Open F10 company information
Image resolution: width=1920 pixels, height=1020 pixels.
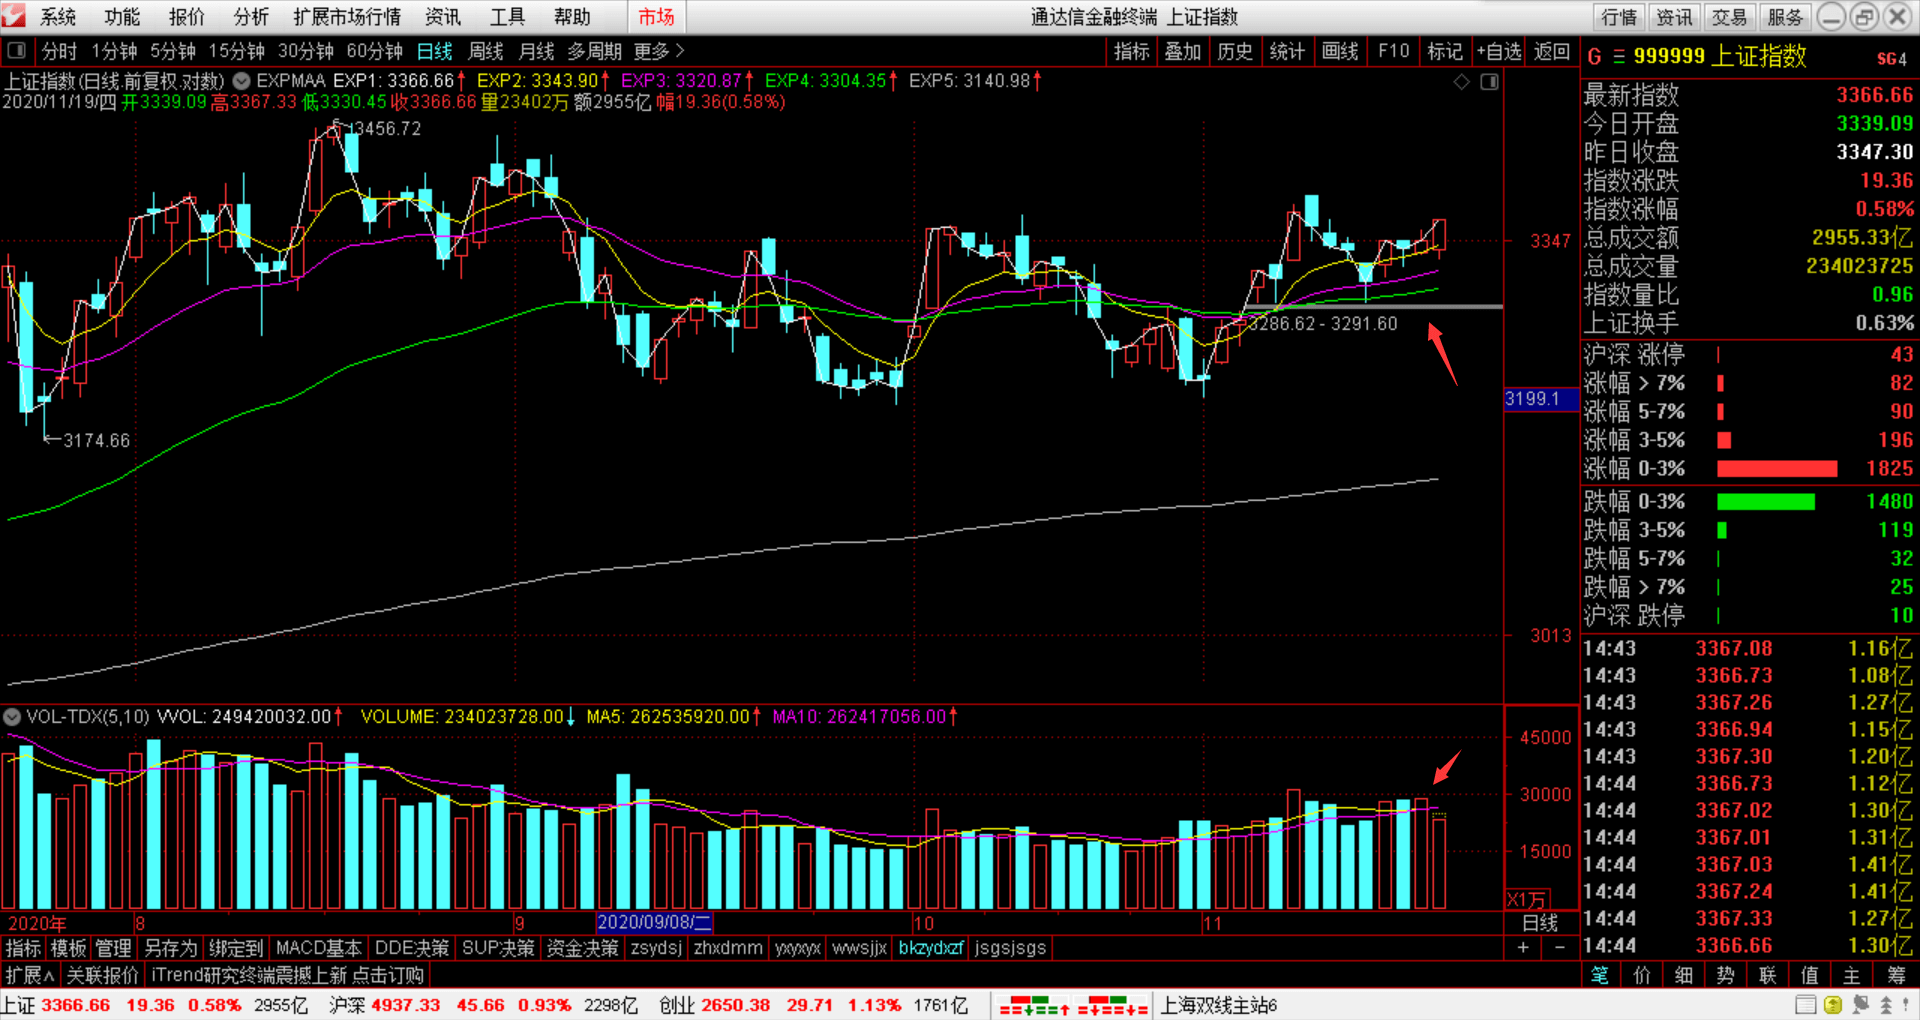coord(1393,51)
